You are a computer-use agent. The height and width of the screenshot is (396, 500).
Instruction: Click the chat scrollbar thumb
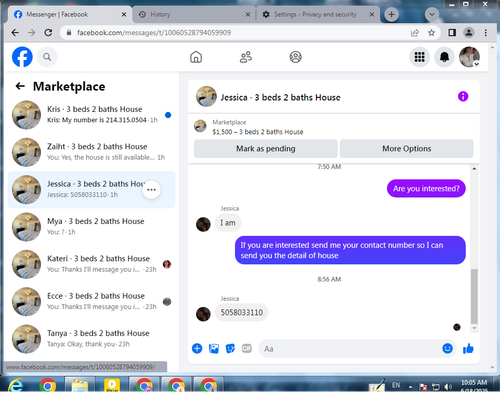(474, 296)
